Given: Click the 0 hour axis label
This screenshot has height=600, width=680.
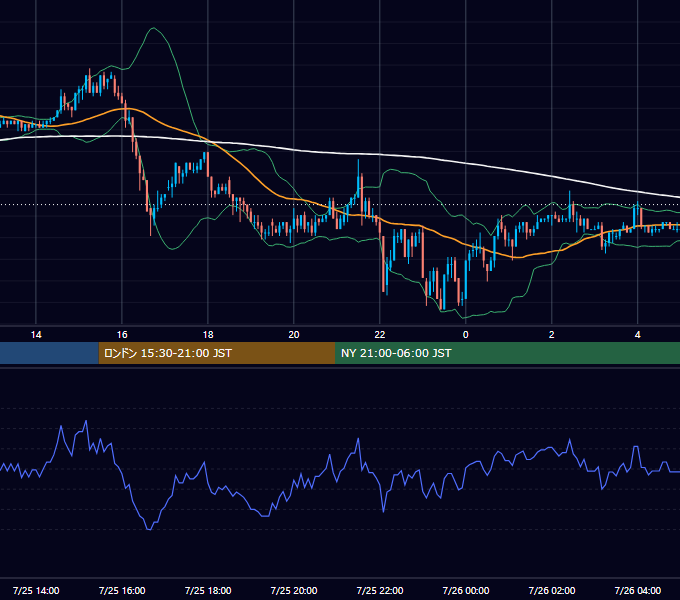Looking at the screenshot, I should [465, 335].
